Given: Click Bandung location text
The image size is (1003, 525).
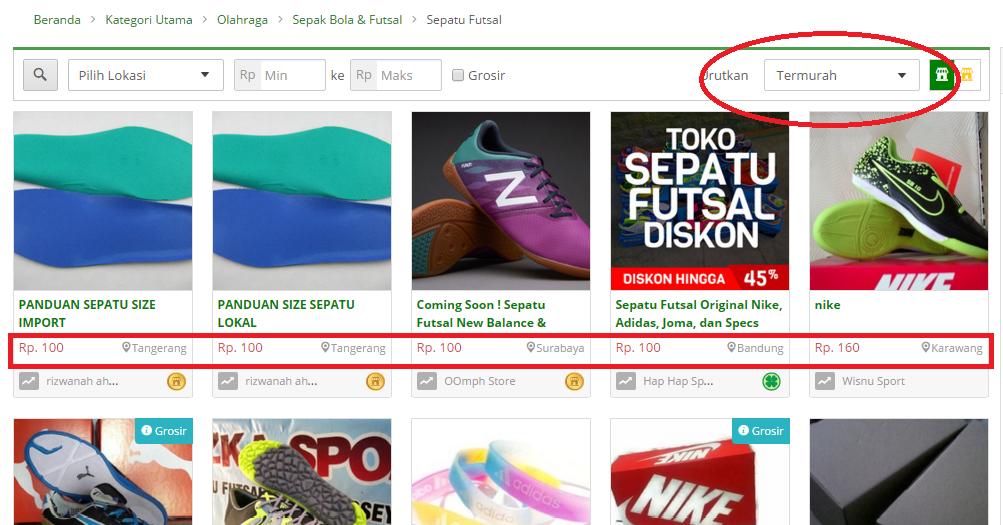Looking at the screenshot, I should 760,348.
